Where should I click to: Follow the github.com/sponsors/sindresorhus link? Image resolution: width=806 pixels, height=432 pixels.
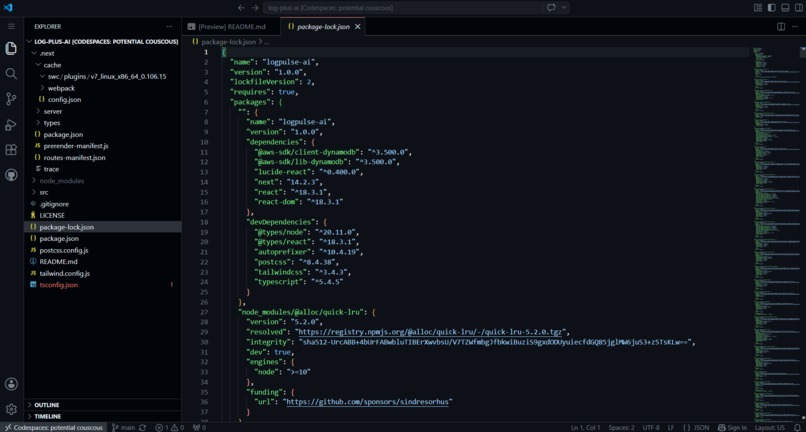(368, 402)
